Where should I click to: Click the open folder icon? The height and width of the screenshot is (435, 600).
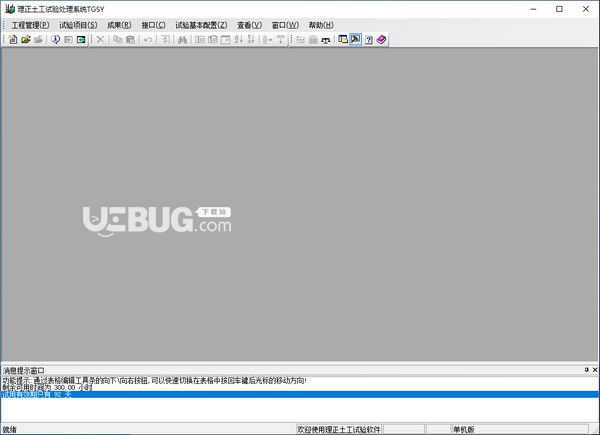(x=26, y=39)
